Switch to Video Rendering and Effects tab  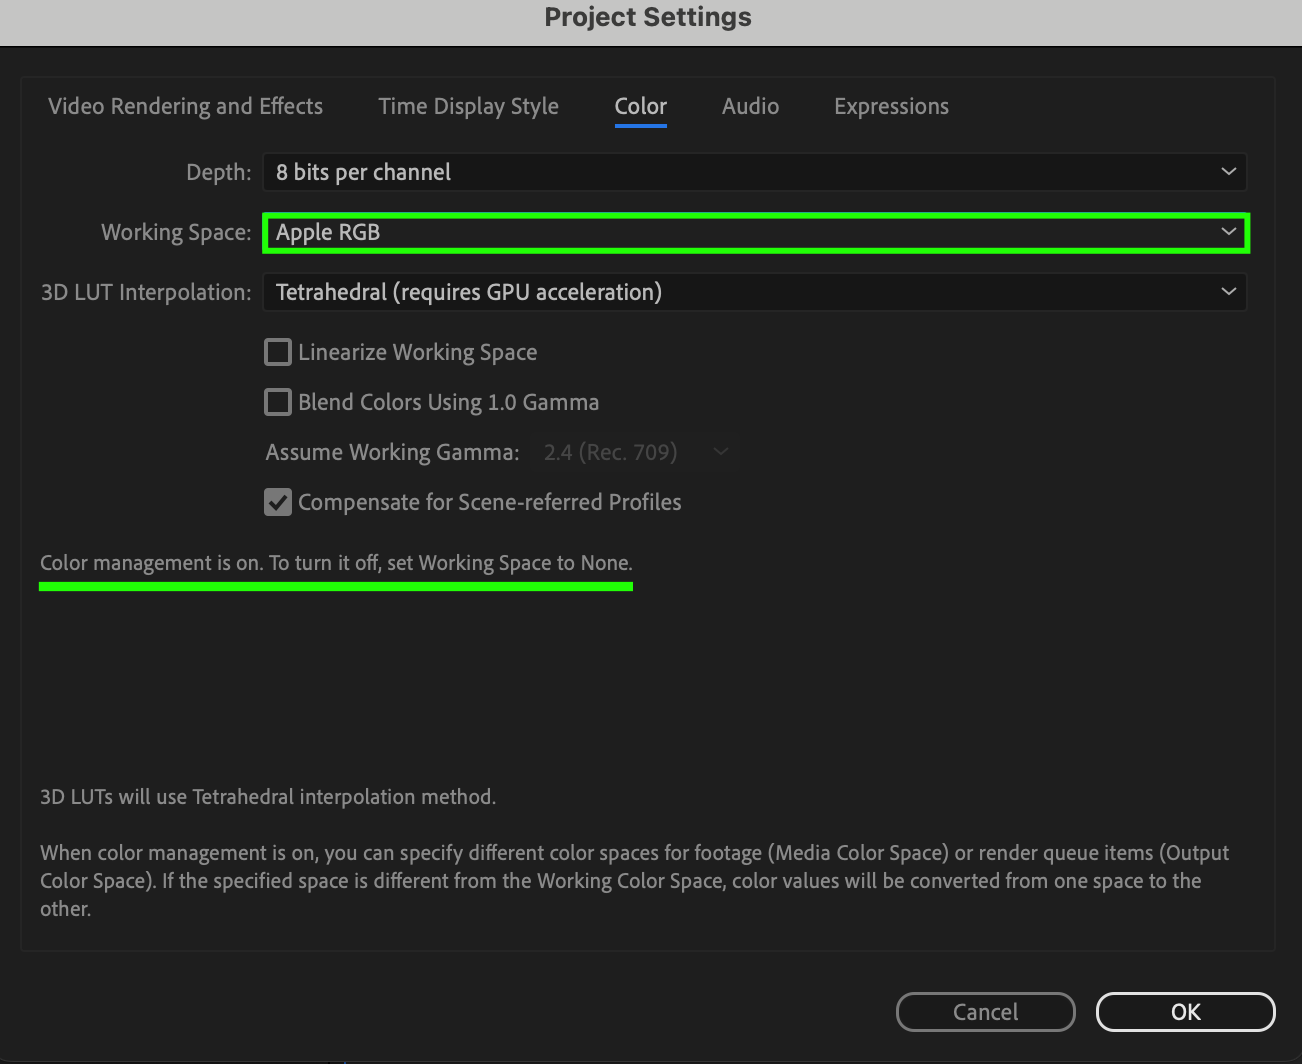(x=185, y=106)
